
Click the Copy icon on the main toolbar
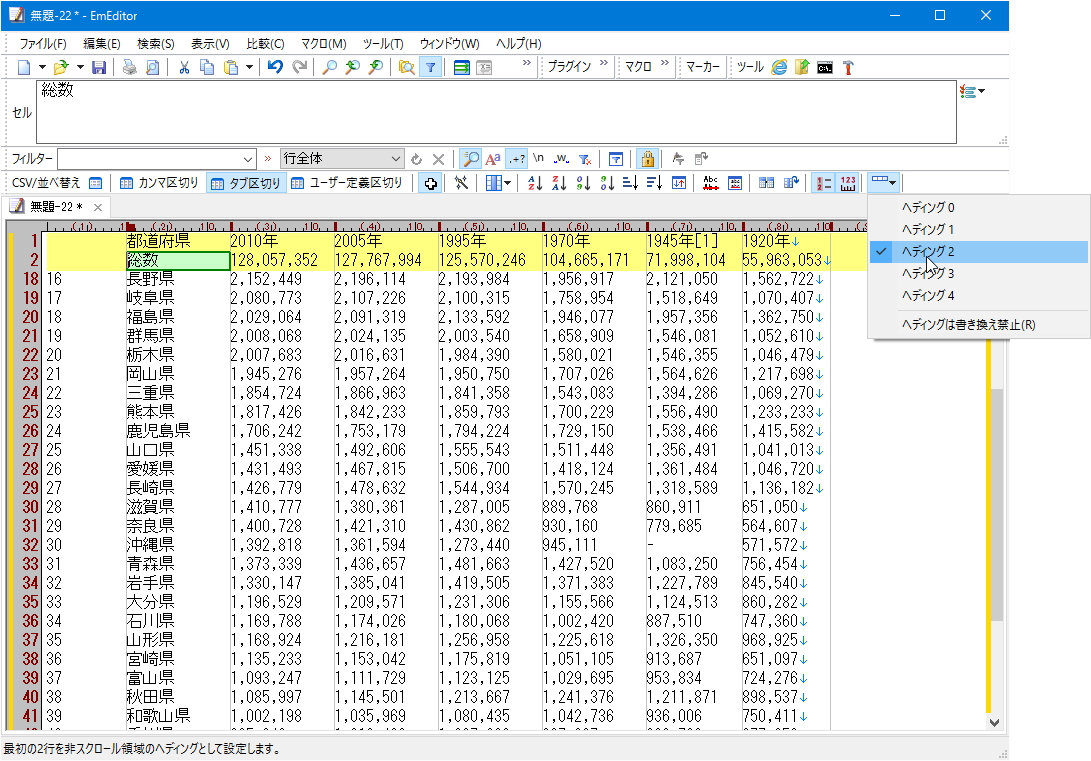207,65
